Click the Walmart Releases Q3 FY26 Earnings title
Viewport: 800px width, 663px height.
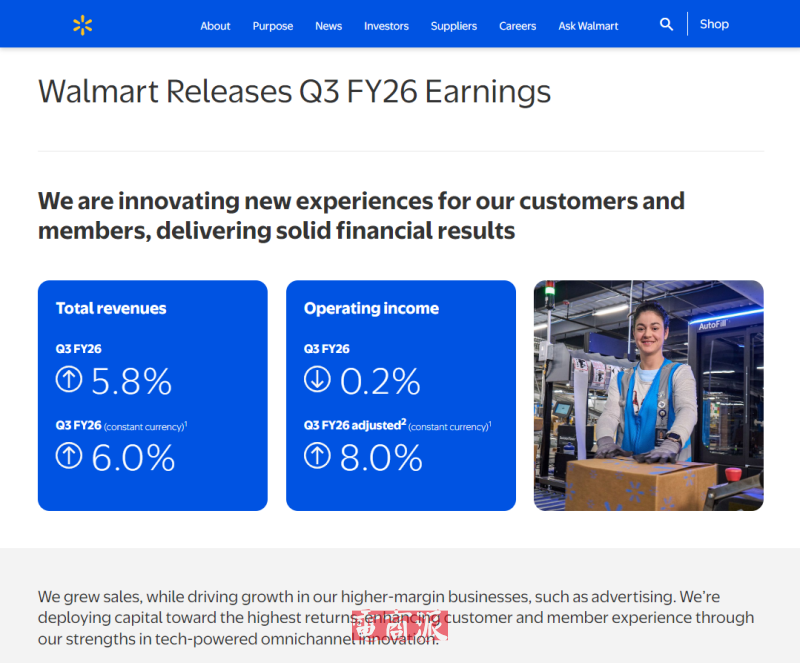click(x=294, y=92)
